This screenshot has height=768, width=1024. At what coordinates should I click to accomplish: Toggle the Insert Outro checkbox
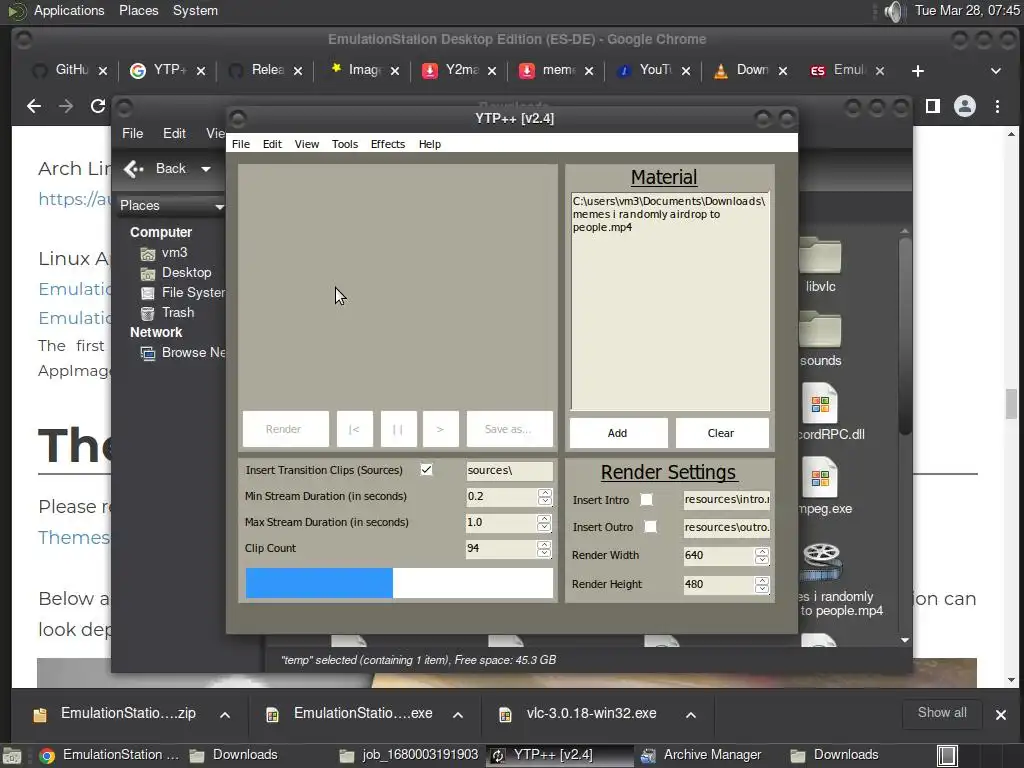click(x=650, y=526)
